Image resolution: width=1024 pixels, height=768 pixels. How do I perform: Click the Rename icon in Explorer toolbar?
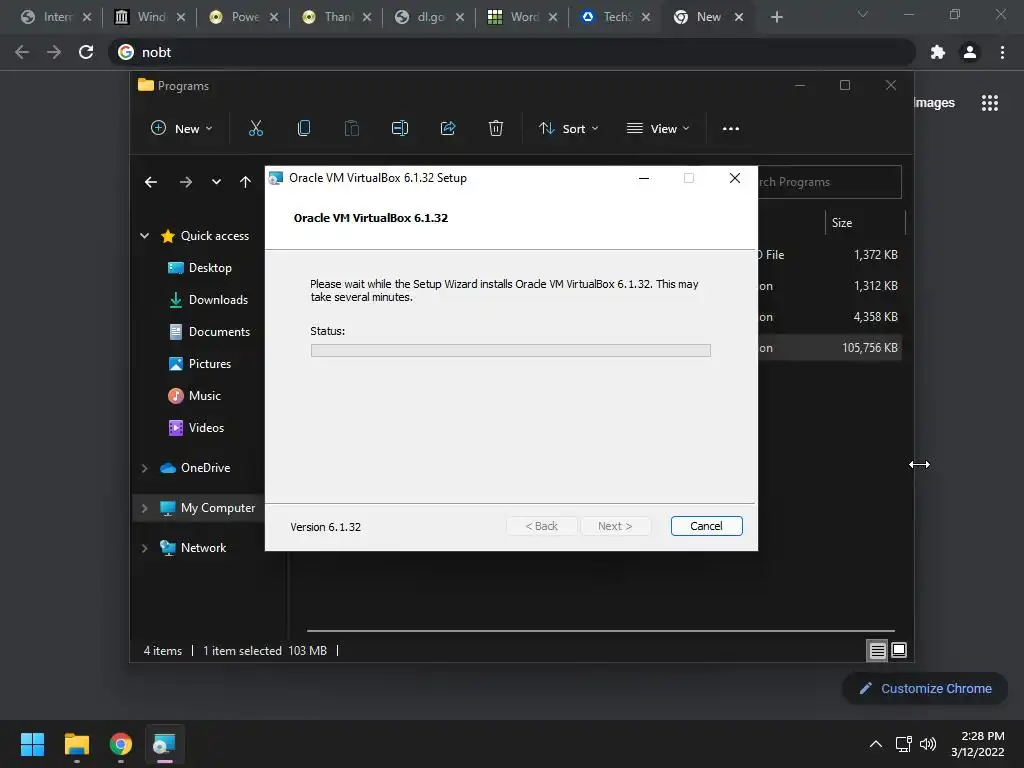(x=400, y=128)
